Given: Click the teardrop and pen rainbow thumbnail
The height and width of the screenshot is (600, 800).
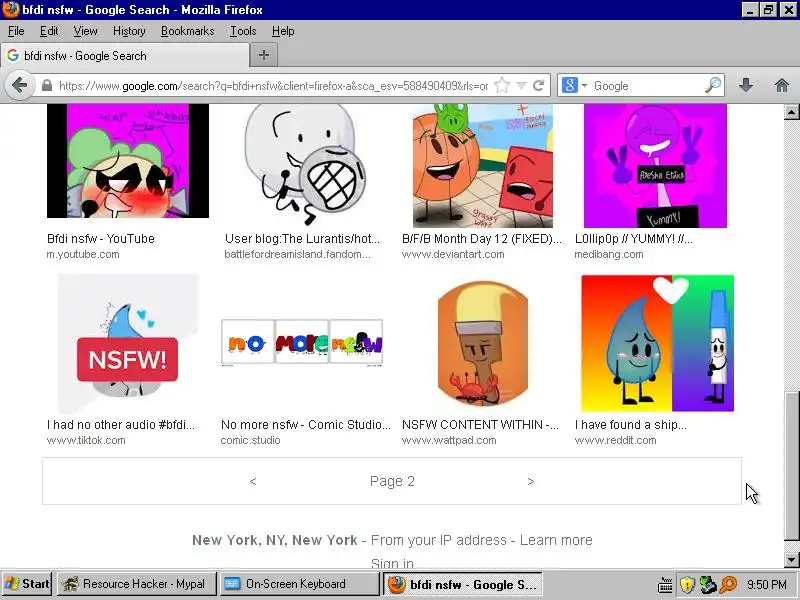Looking at the screenshot, I should point(658,343).
